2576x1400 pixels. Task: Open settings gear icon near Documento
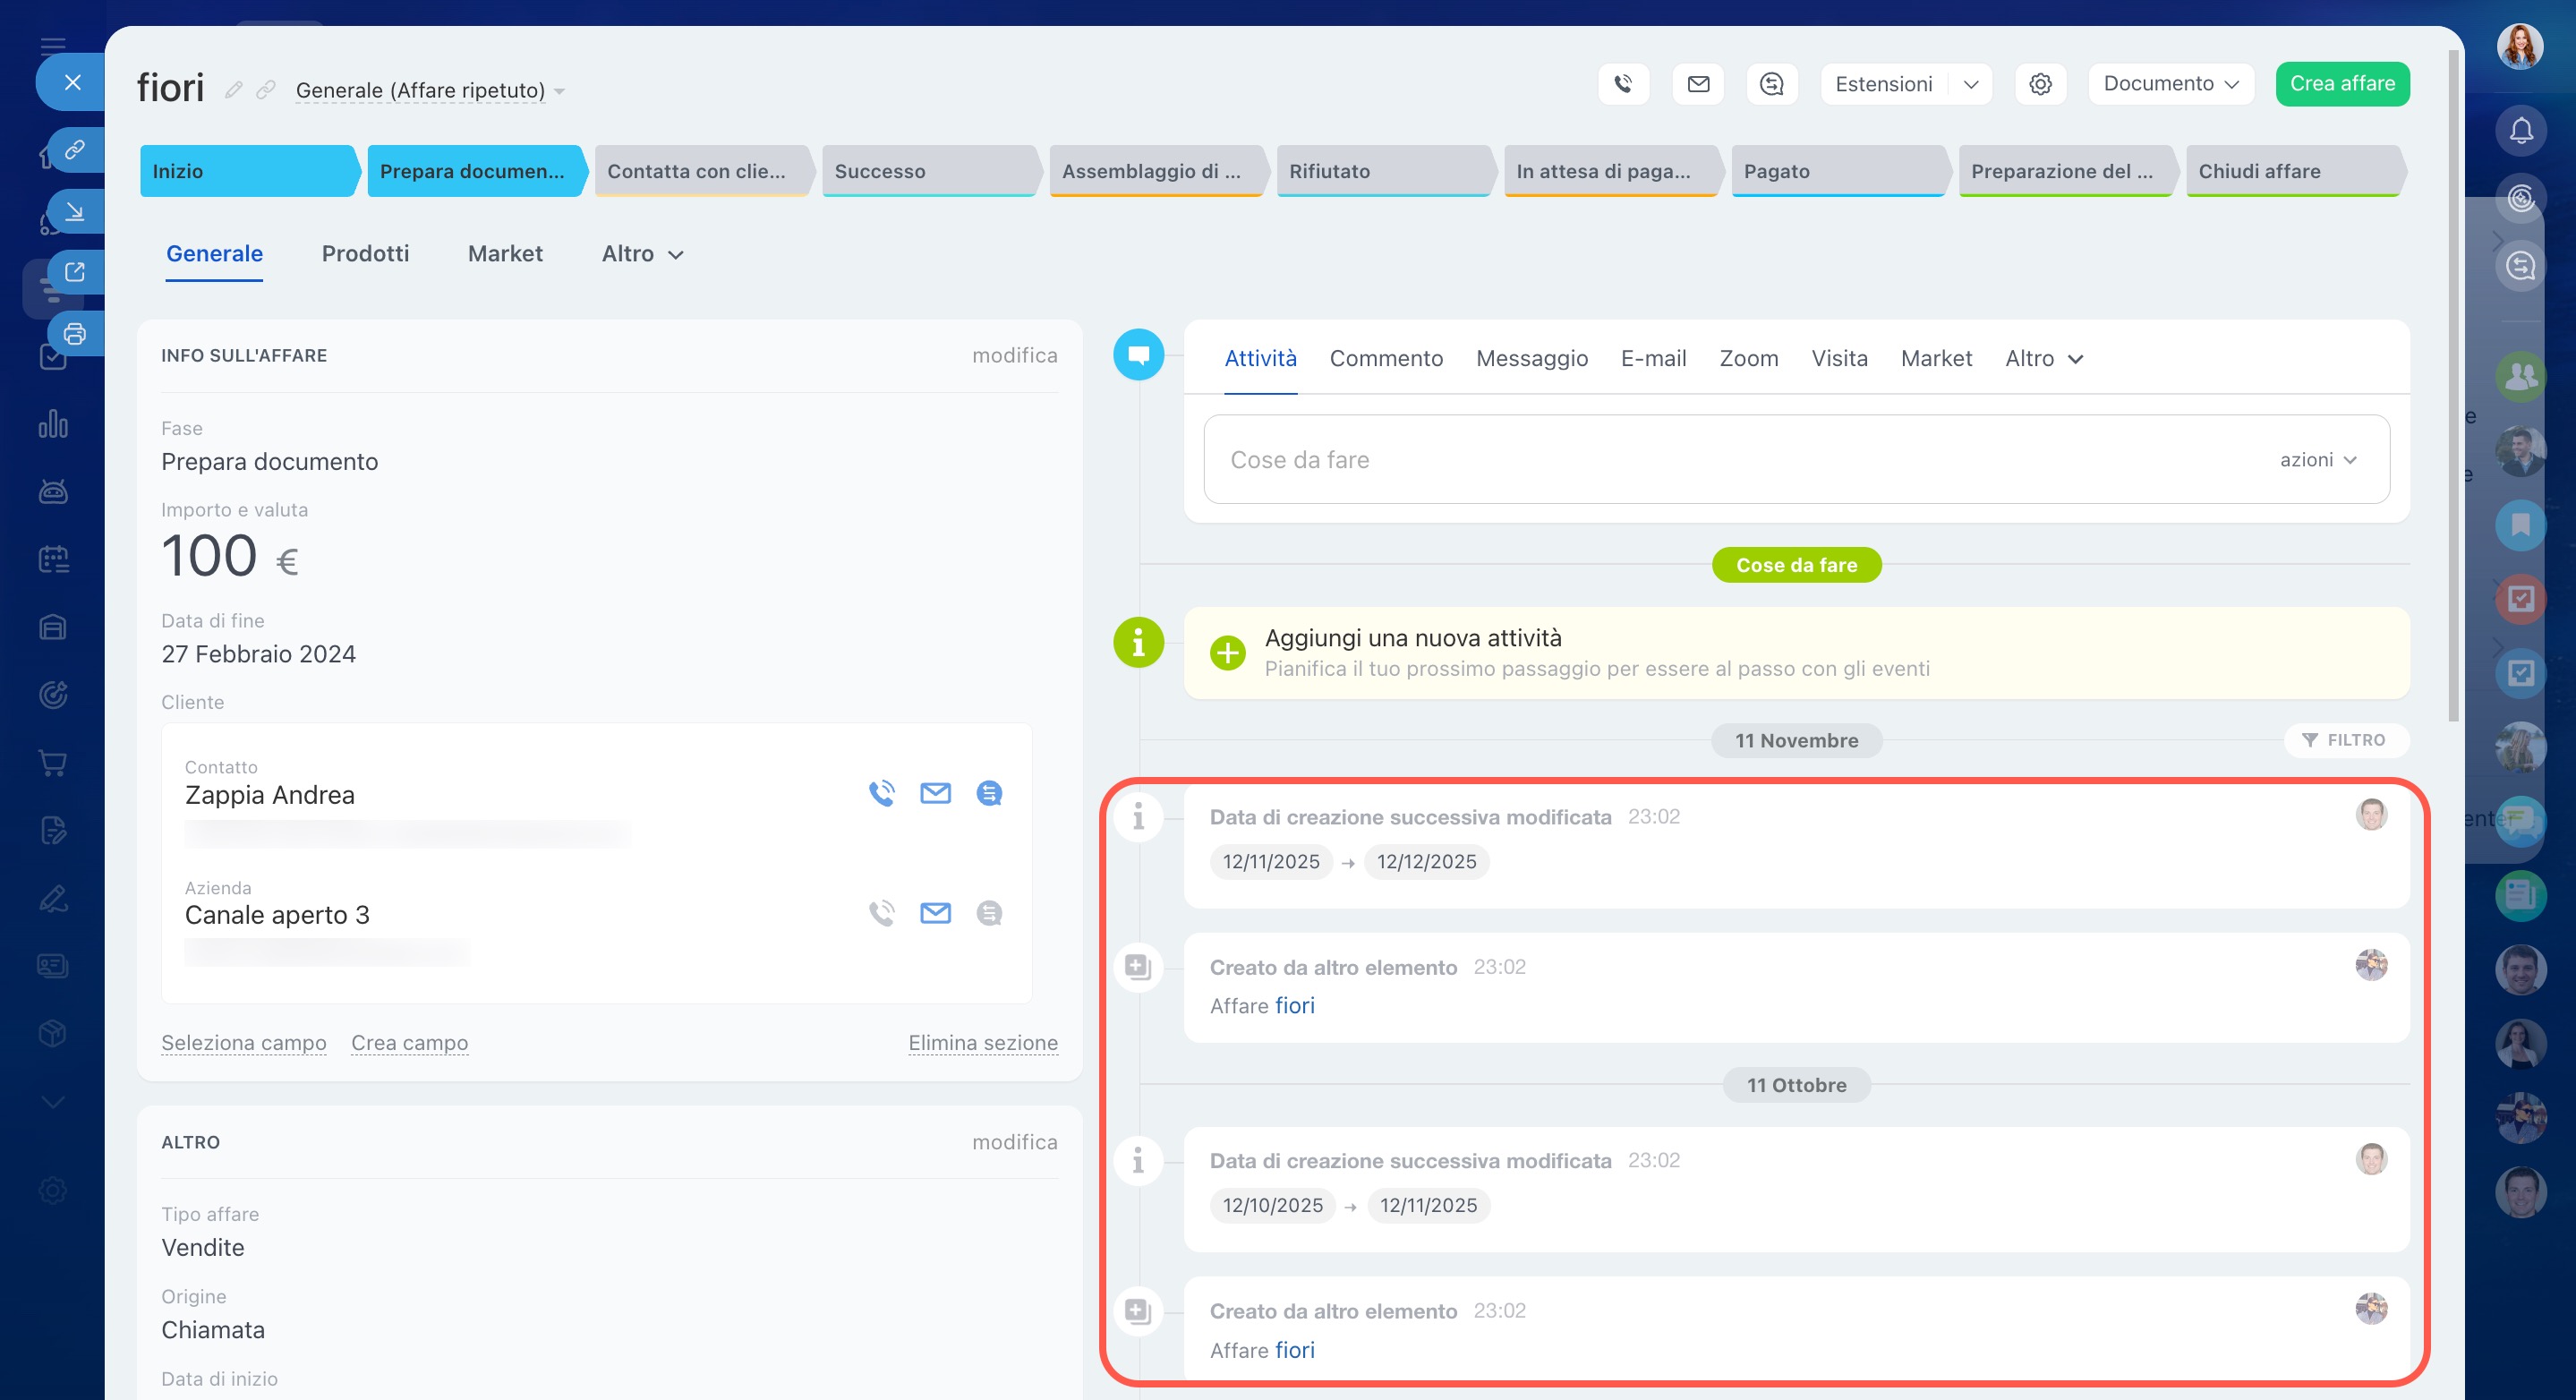tap(2040, 84)
